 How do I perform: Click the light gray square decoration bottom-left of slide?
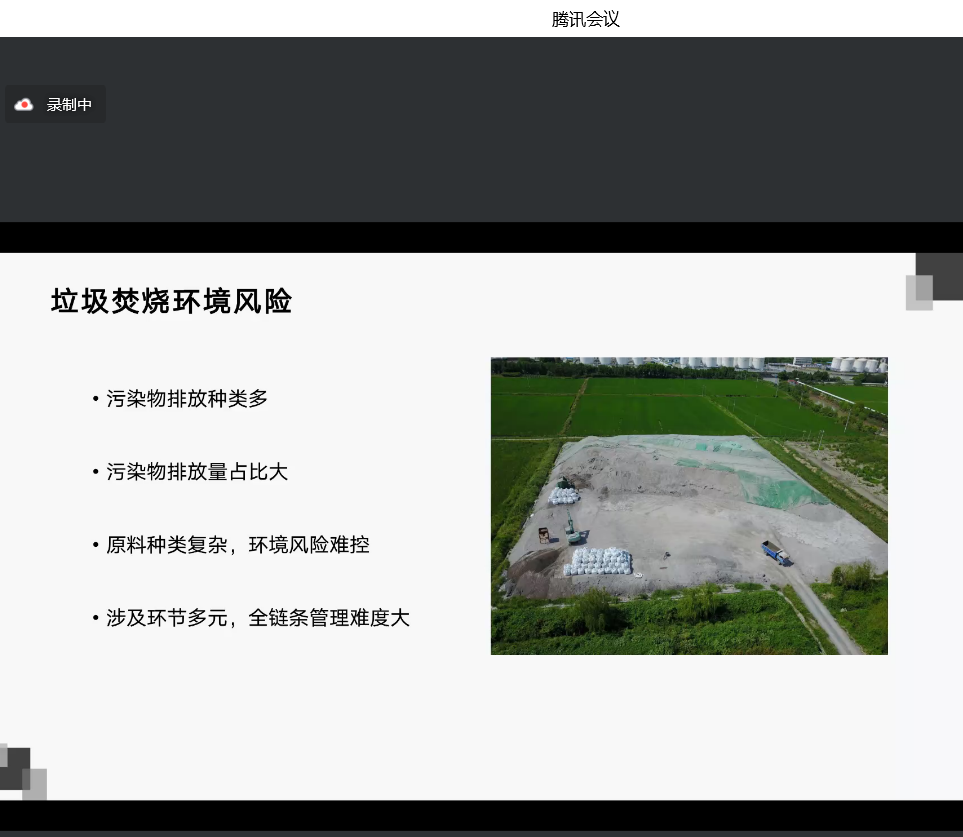pyautogui.click(x=35, y=785)
